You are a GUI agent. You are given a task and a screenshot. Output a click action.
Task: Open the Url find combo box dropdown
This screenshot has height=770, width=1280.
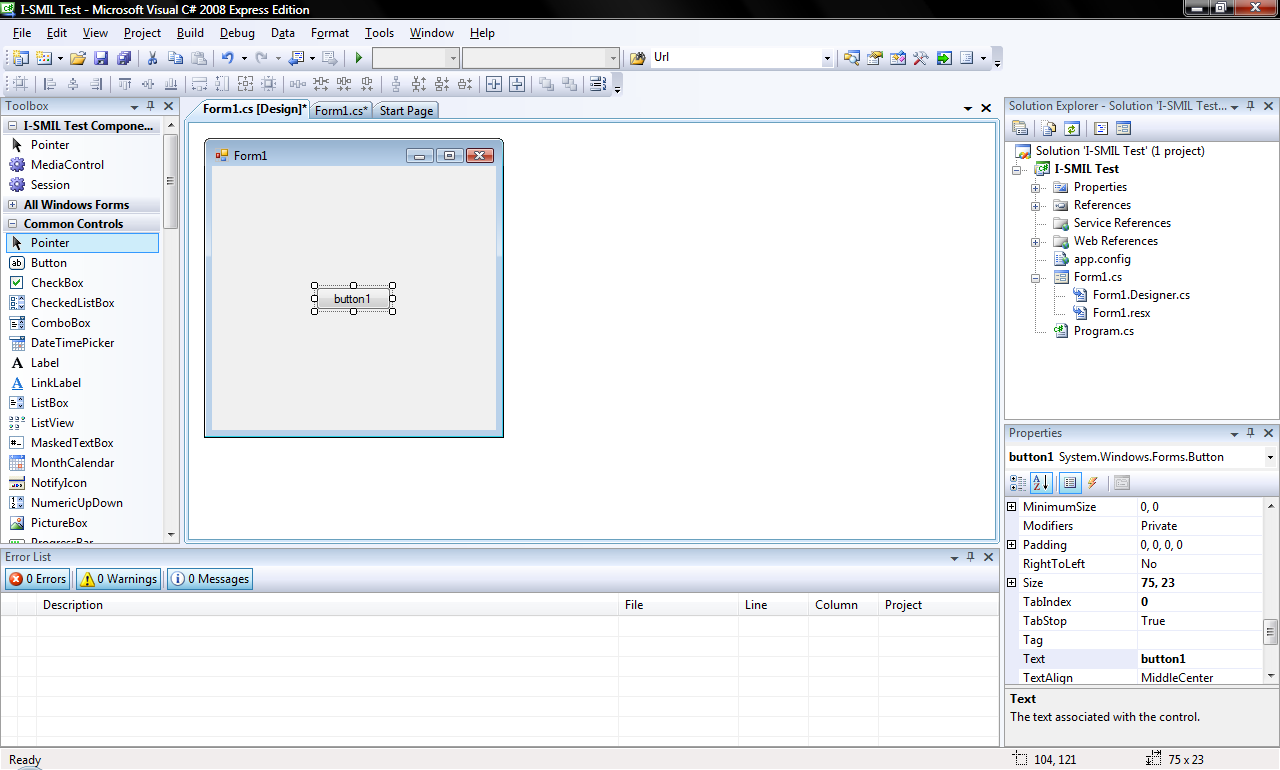click(827, 58)
